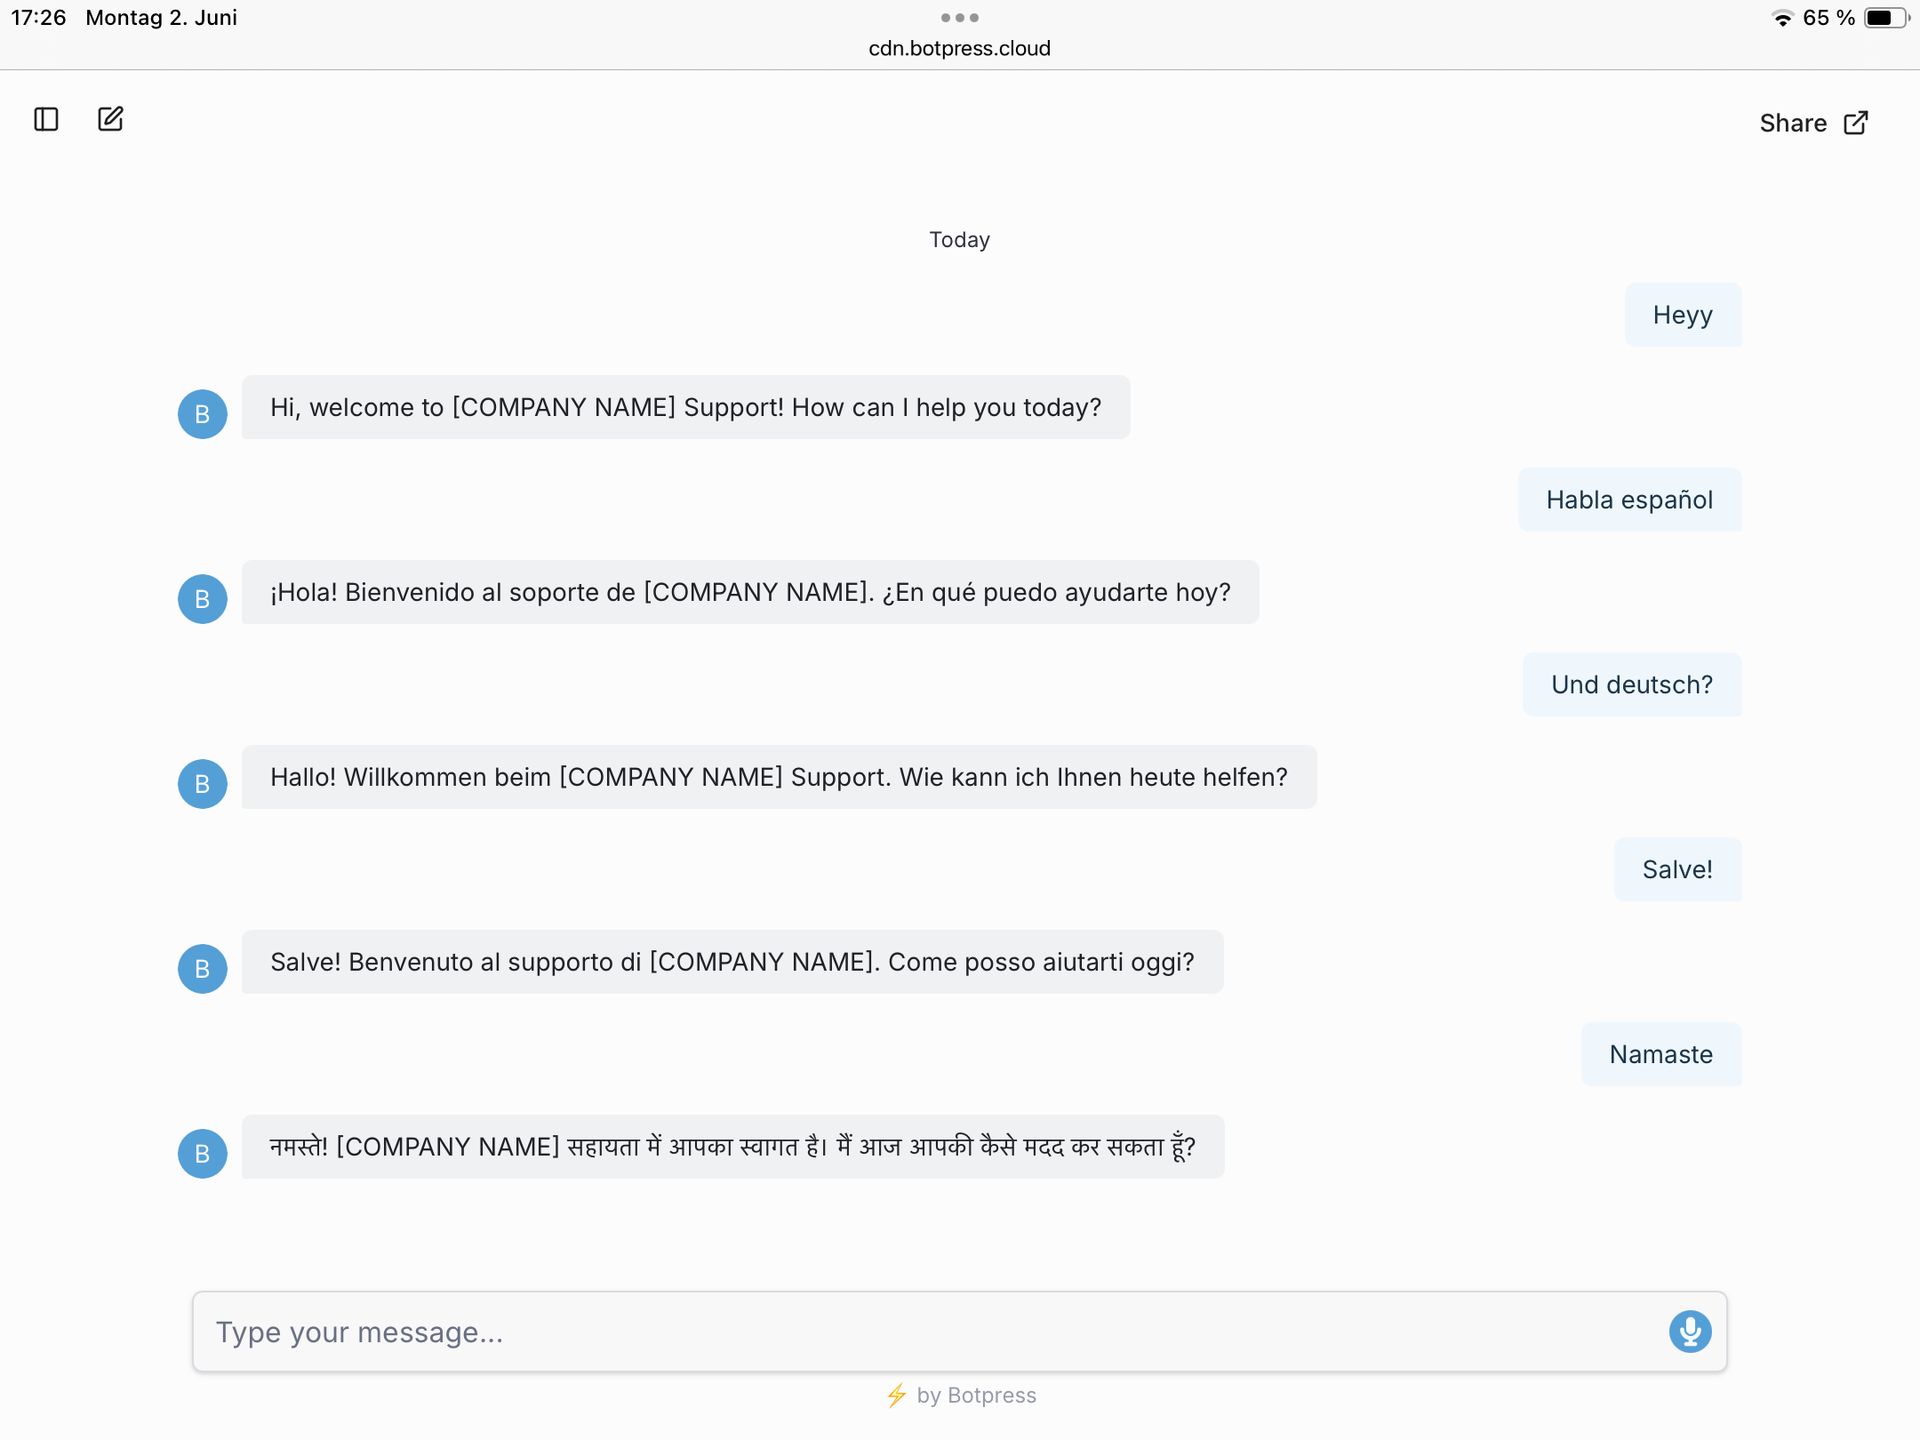Click the German bot reply 'Hallo! Willkommen'
This screenshot has width=1920, height=1440.
pos(779,777)
